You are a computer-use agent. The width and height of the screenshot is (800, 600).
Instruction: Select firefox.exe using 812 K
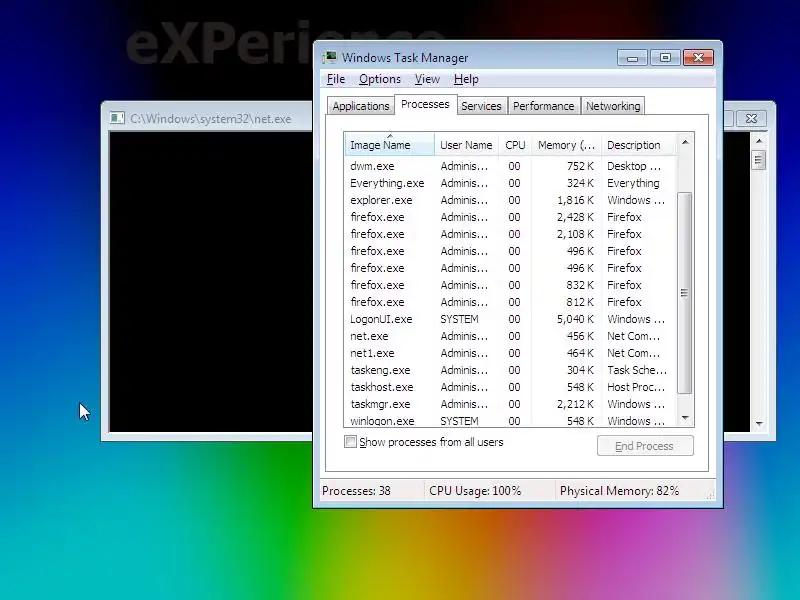click(x=510, y=302)
